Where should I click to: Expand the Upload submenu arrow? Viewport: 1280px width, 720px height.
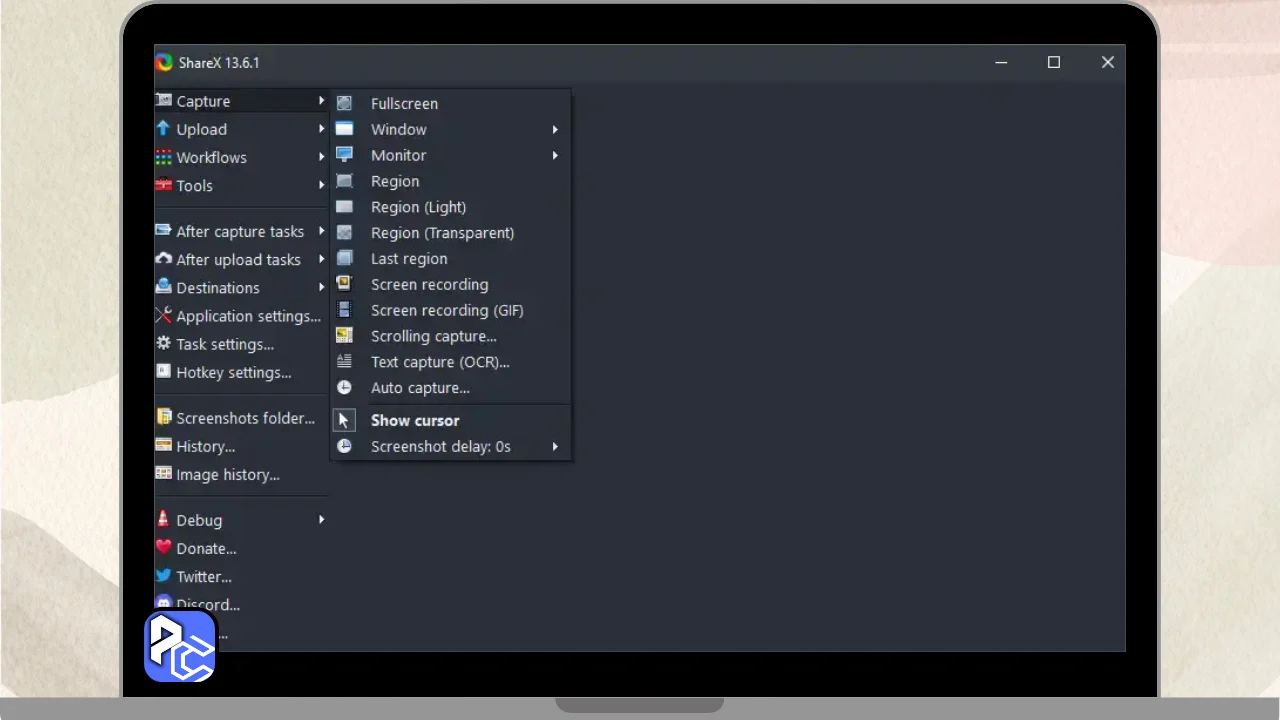(x=322, y=129)
